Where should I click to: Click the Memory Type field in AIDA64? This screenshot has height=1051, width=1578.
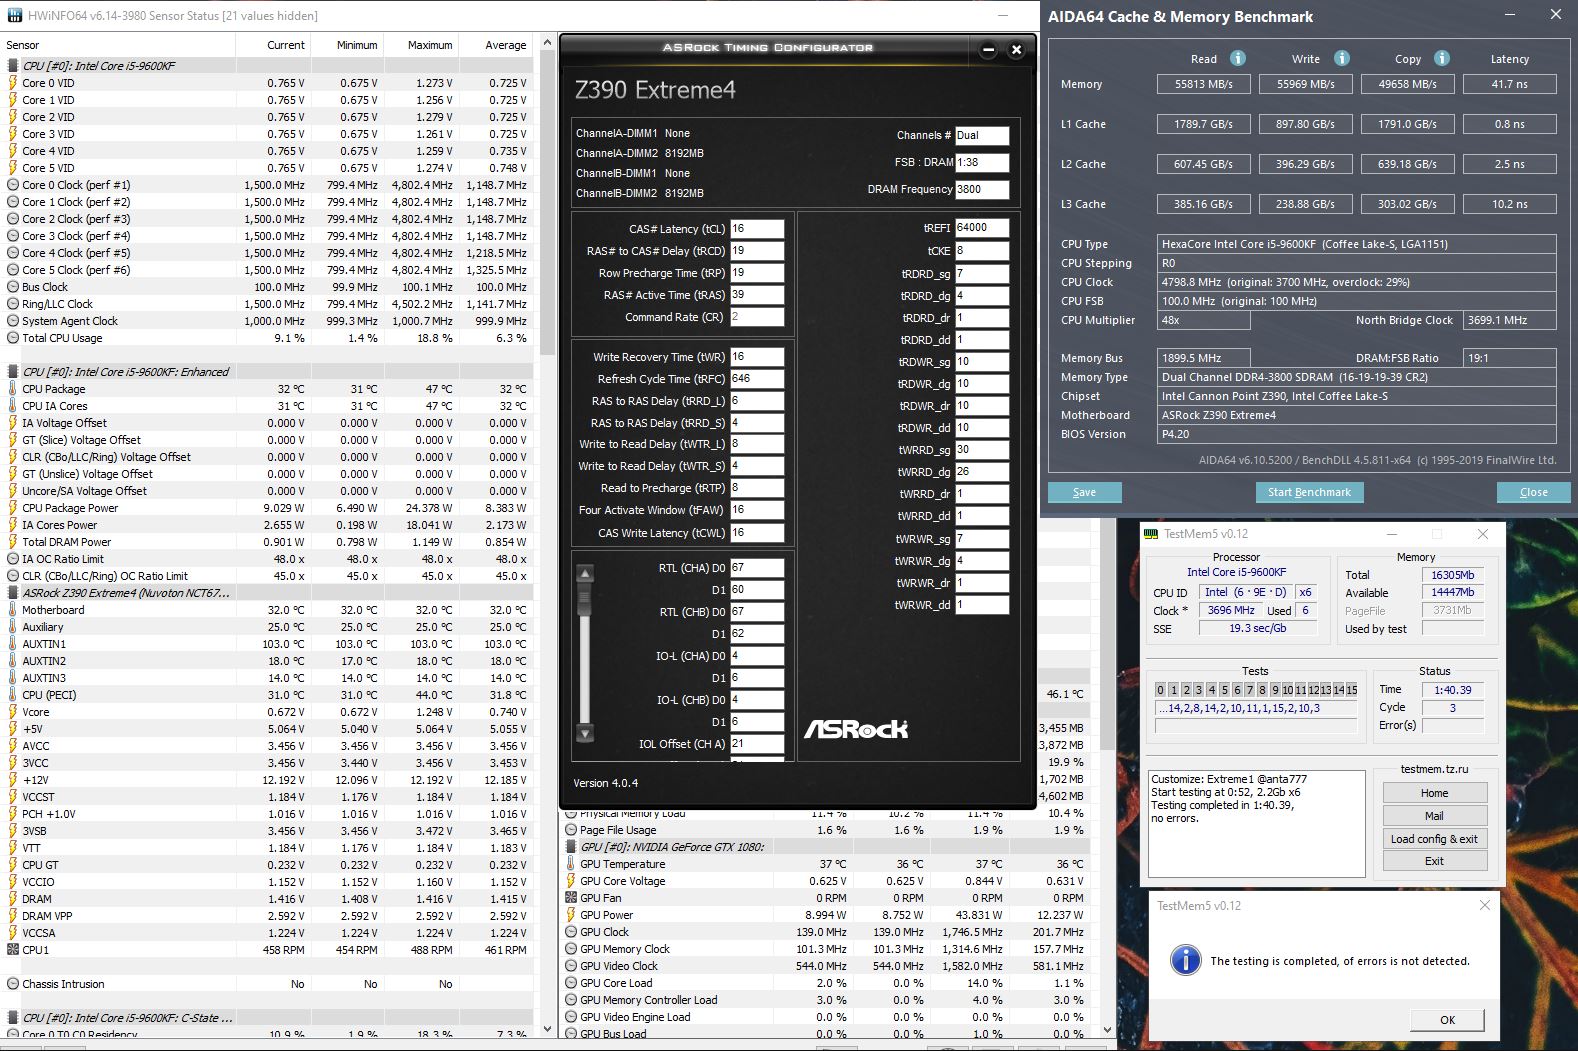pyautogui.click(x=1357, y=377)
